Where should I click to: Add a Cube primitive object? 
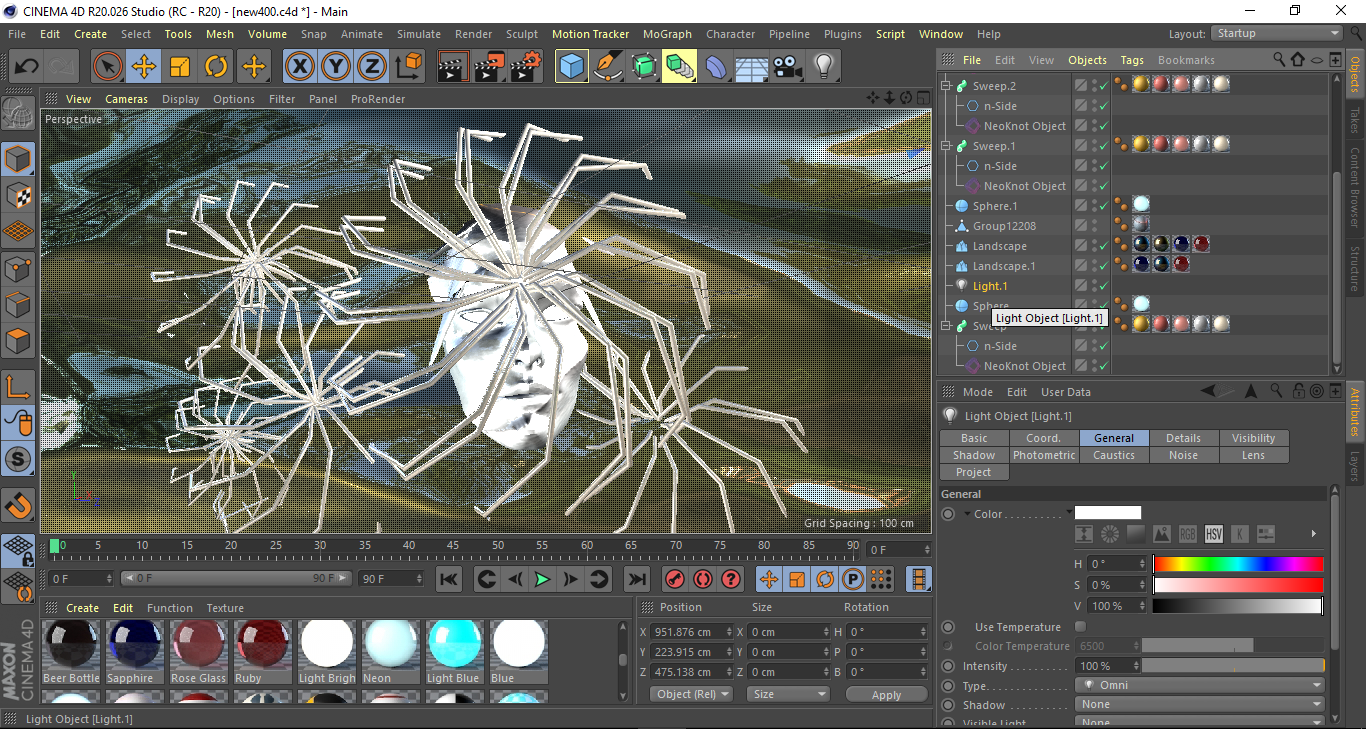tap(572, 67)
